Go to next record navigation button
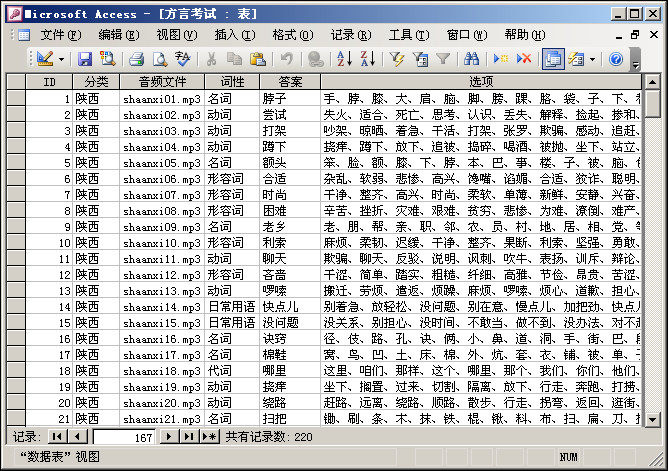The height and width of the screenshot is (471, 668). pos(169,437)
